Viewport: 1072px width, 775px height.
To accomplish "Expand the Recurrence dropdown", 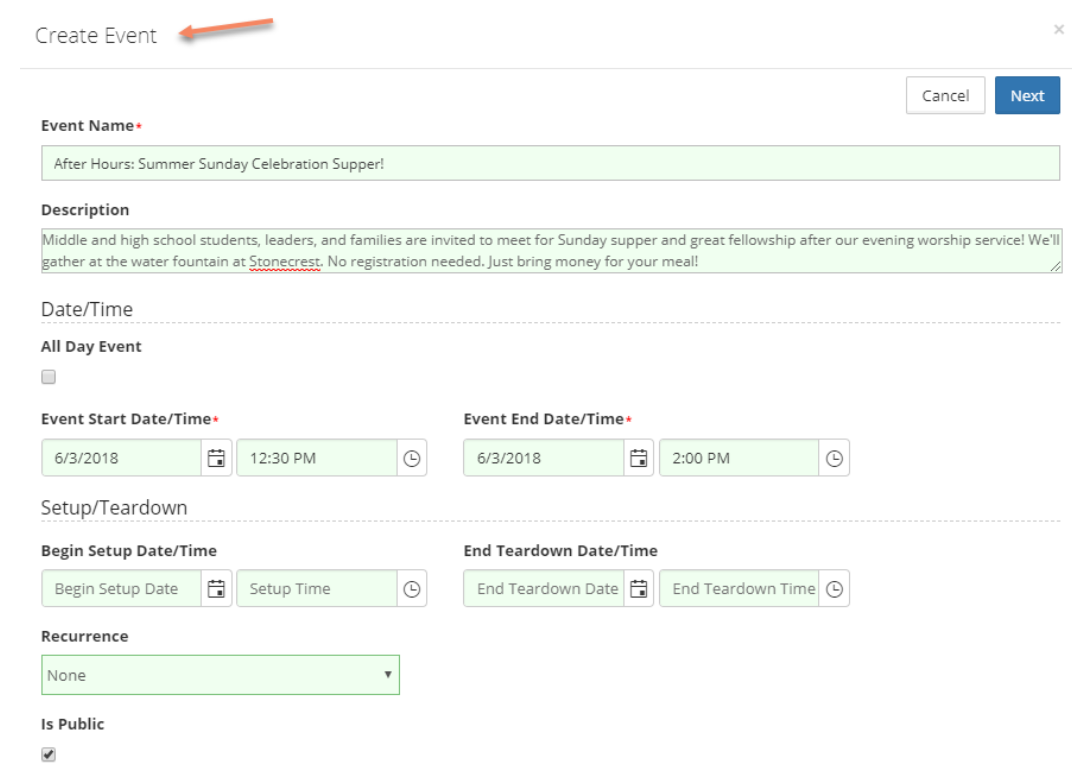I will pos(220,675).
